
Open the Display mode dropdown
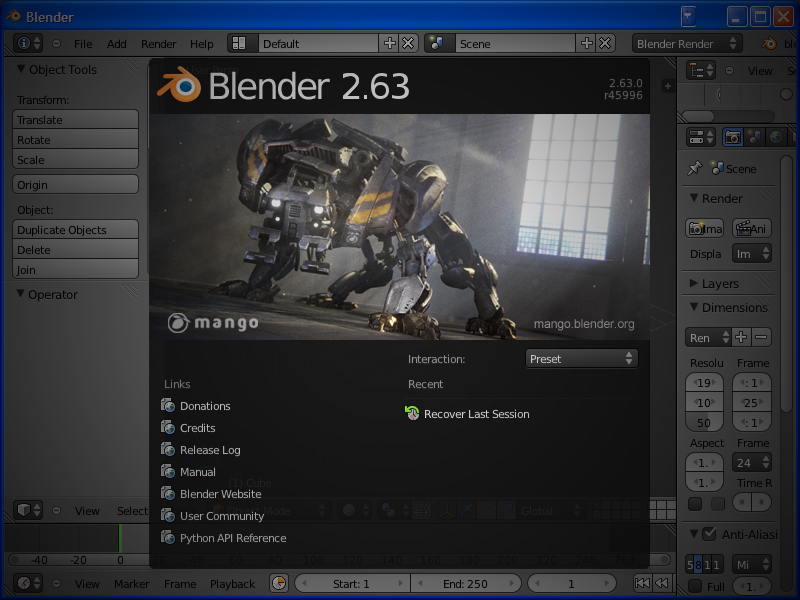click(x=752, y=254)
